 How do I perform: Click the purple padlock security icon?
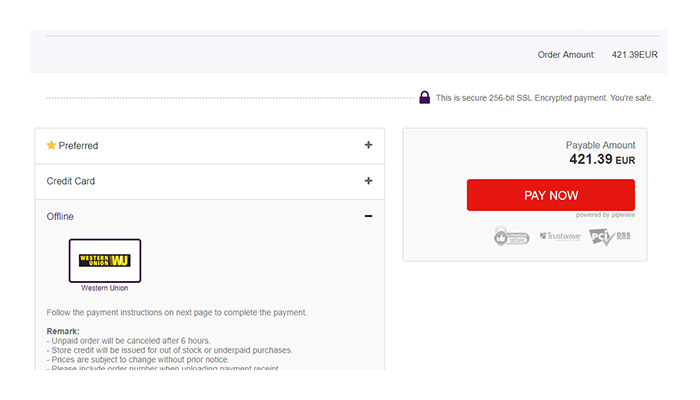425,97
